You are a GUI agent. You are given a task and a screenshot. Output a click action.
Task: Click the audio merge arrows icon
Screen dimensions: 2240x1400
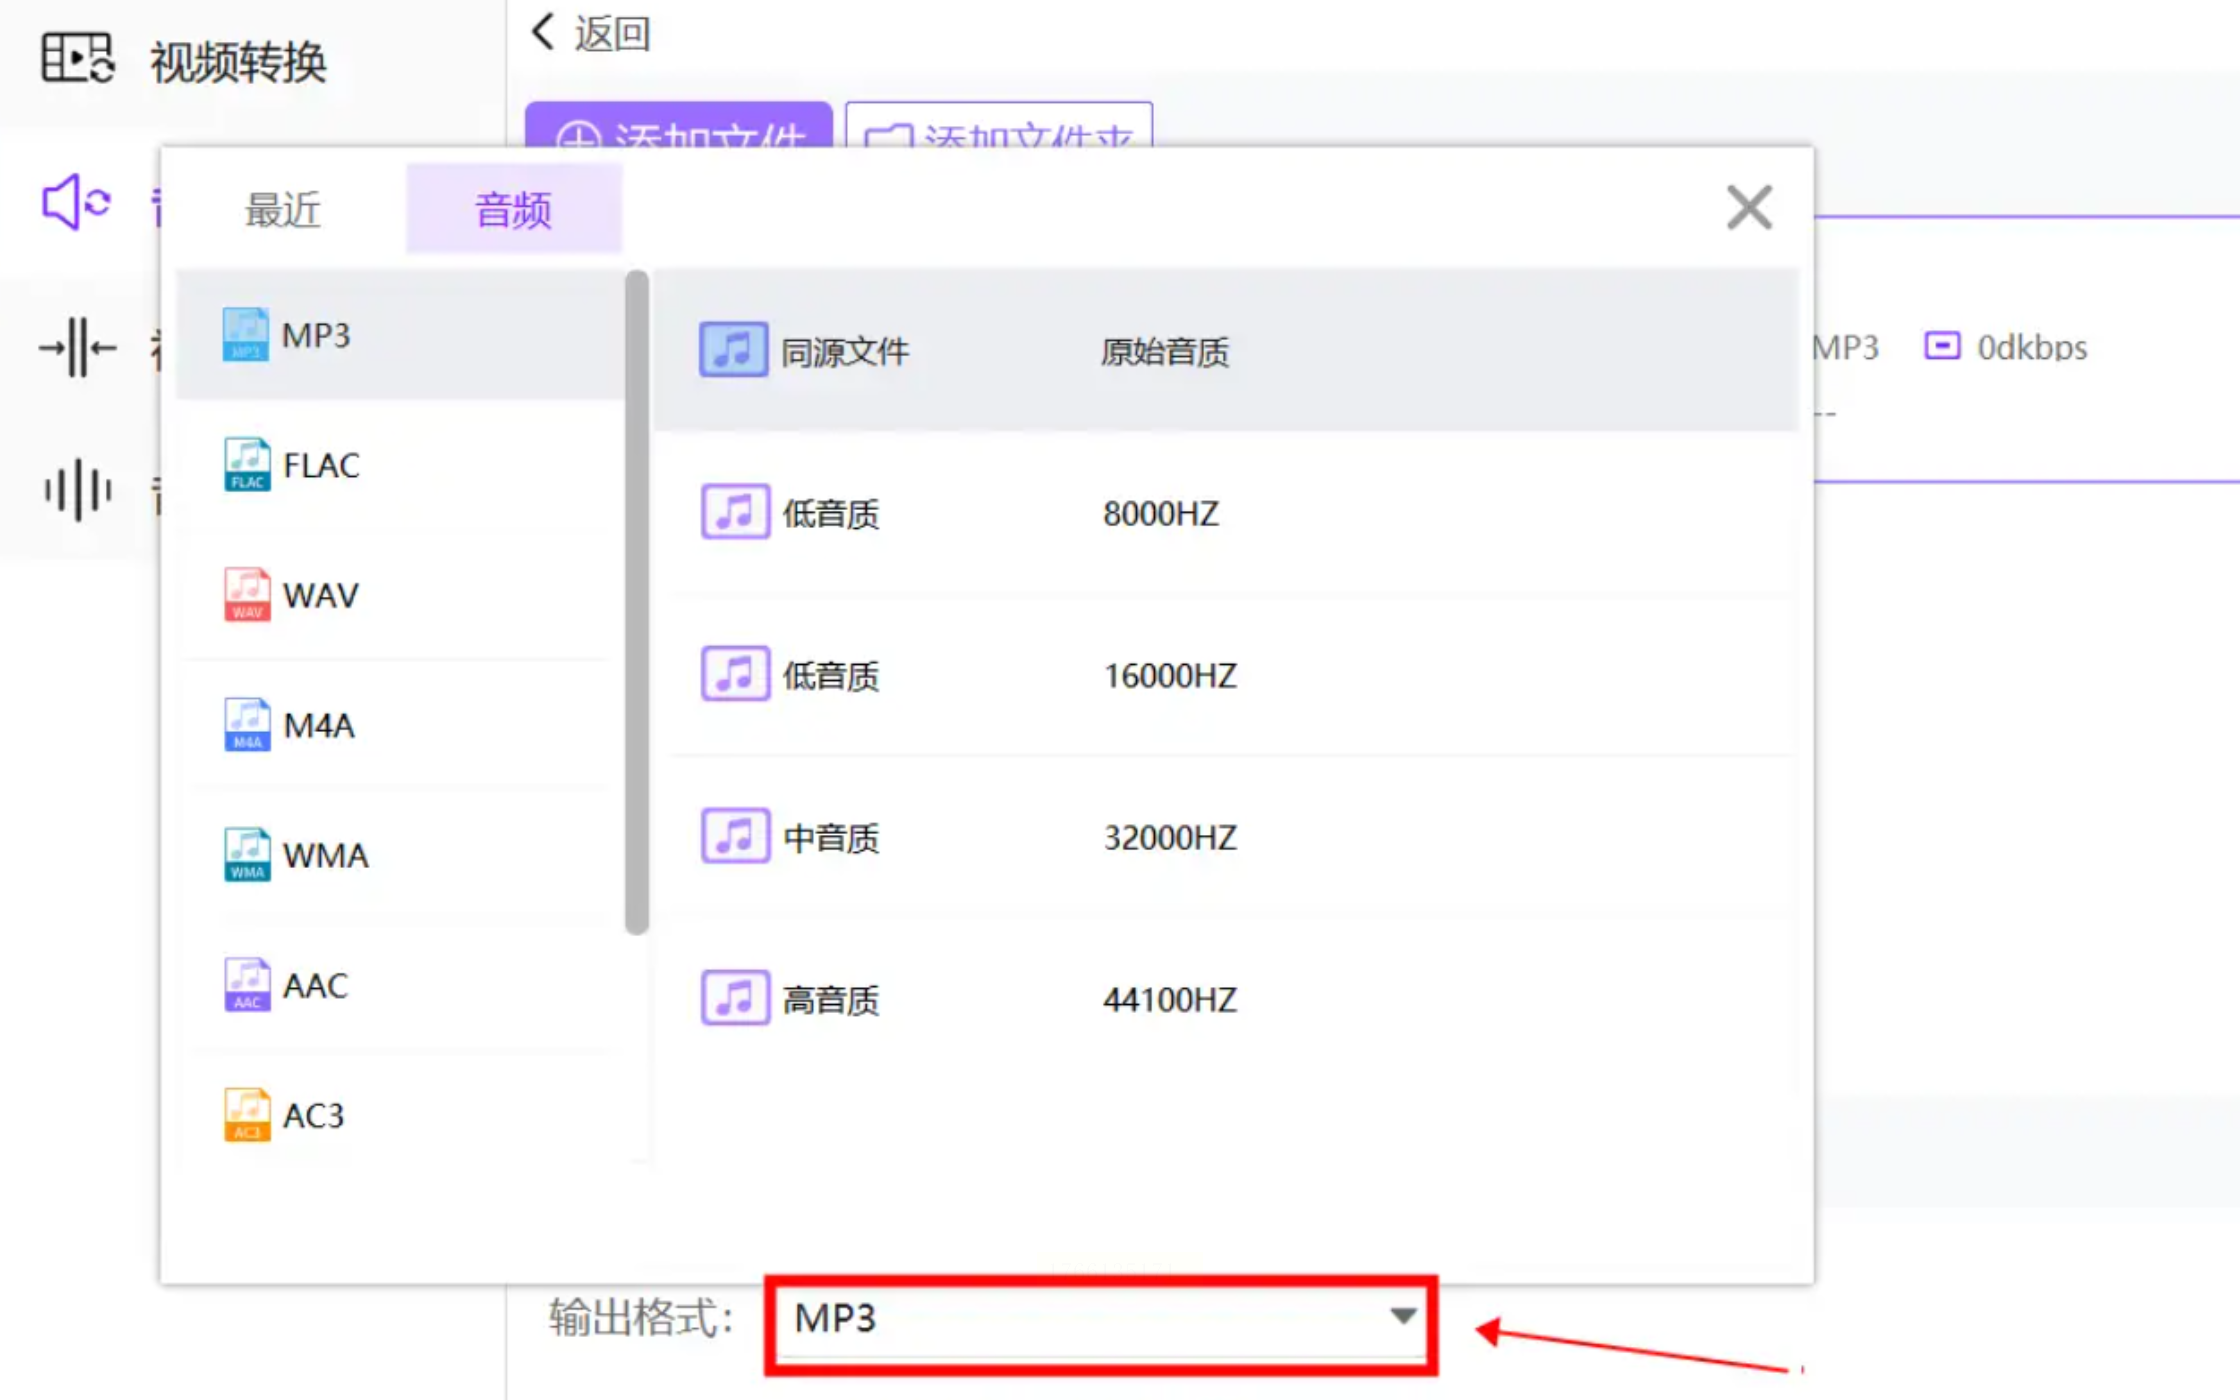click(x=77, y=348)
